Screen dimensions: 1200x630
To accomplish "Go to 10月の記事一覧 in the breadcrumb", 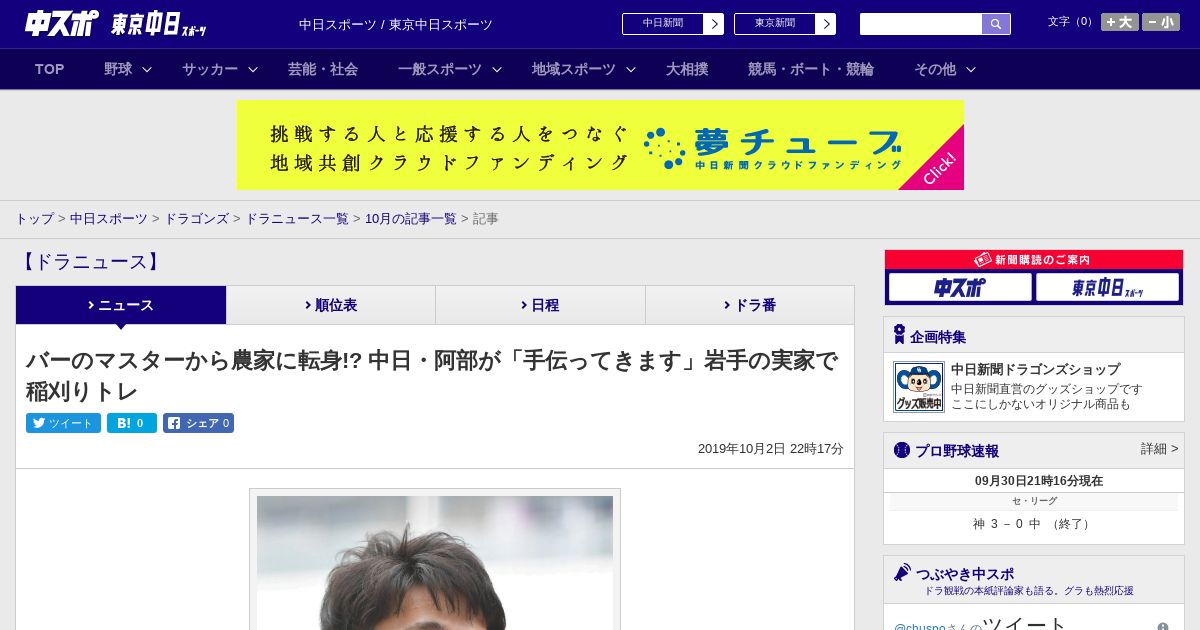I will 411,218.
